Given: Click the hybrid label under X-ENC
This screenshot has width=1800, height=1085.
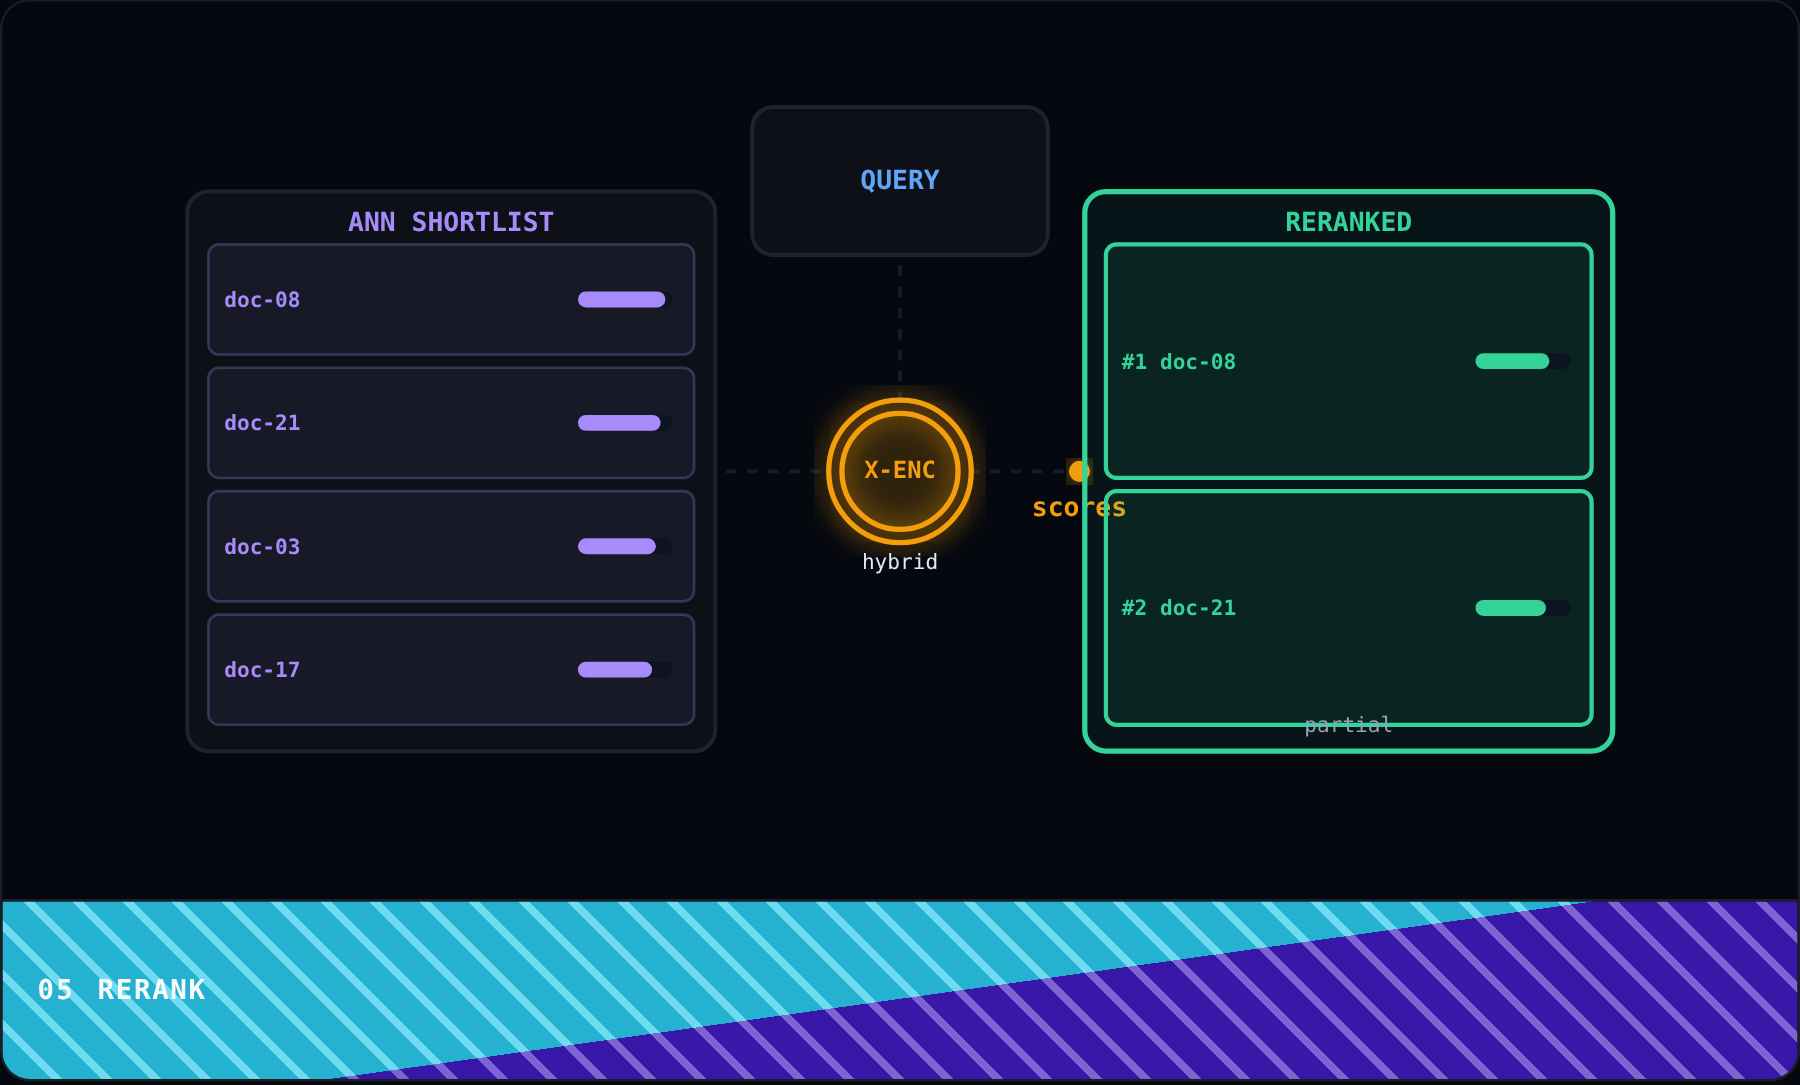Looking at the screenshot, I should pyautogui.click(x=900, y=562).
